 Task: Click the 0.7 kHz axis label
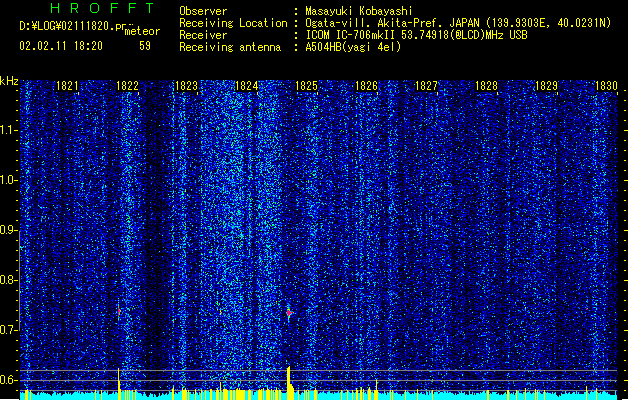8,330
